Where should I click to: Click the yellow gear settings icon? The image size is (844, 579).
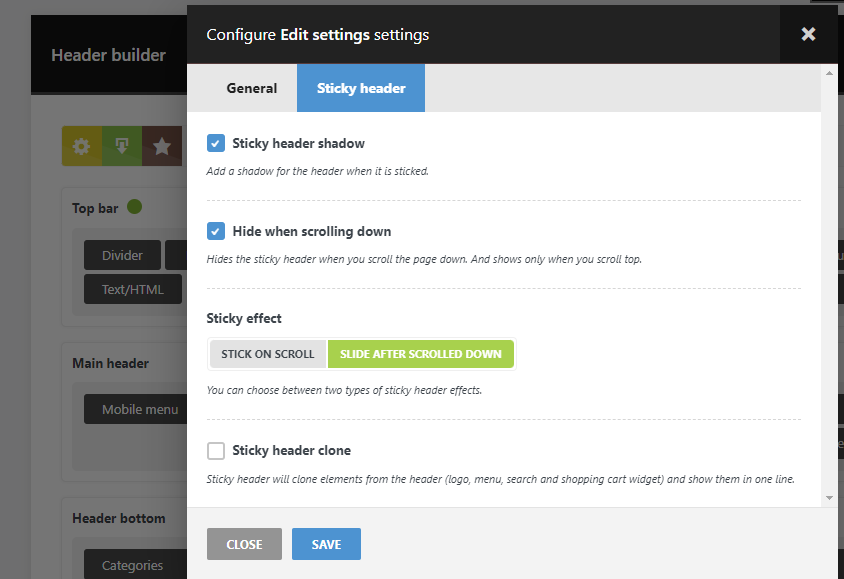(82, 146)
